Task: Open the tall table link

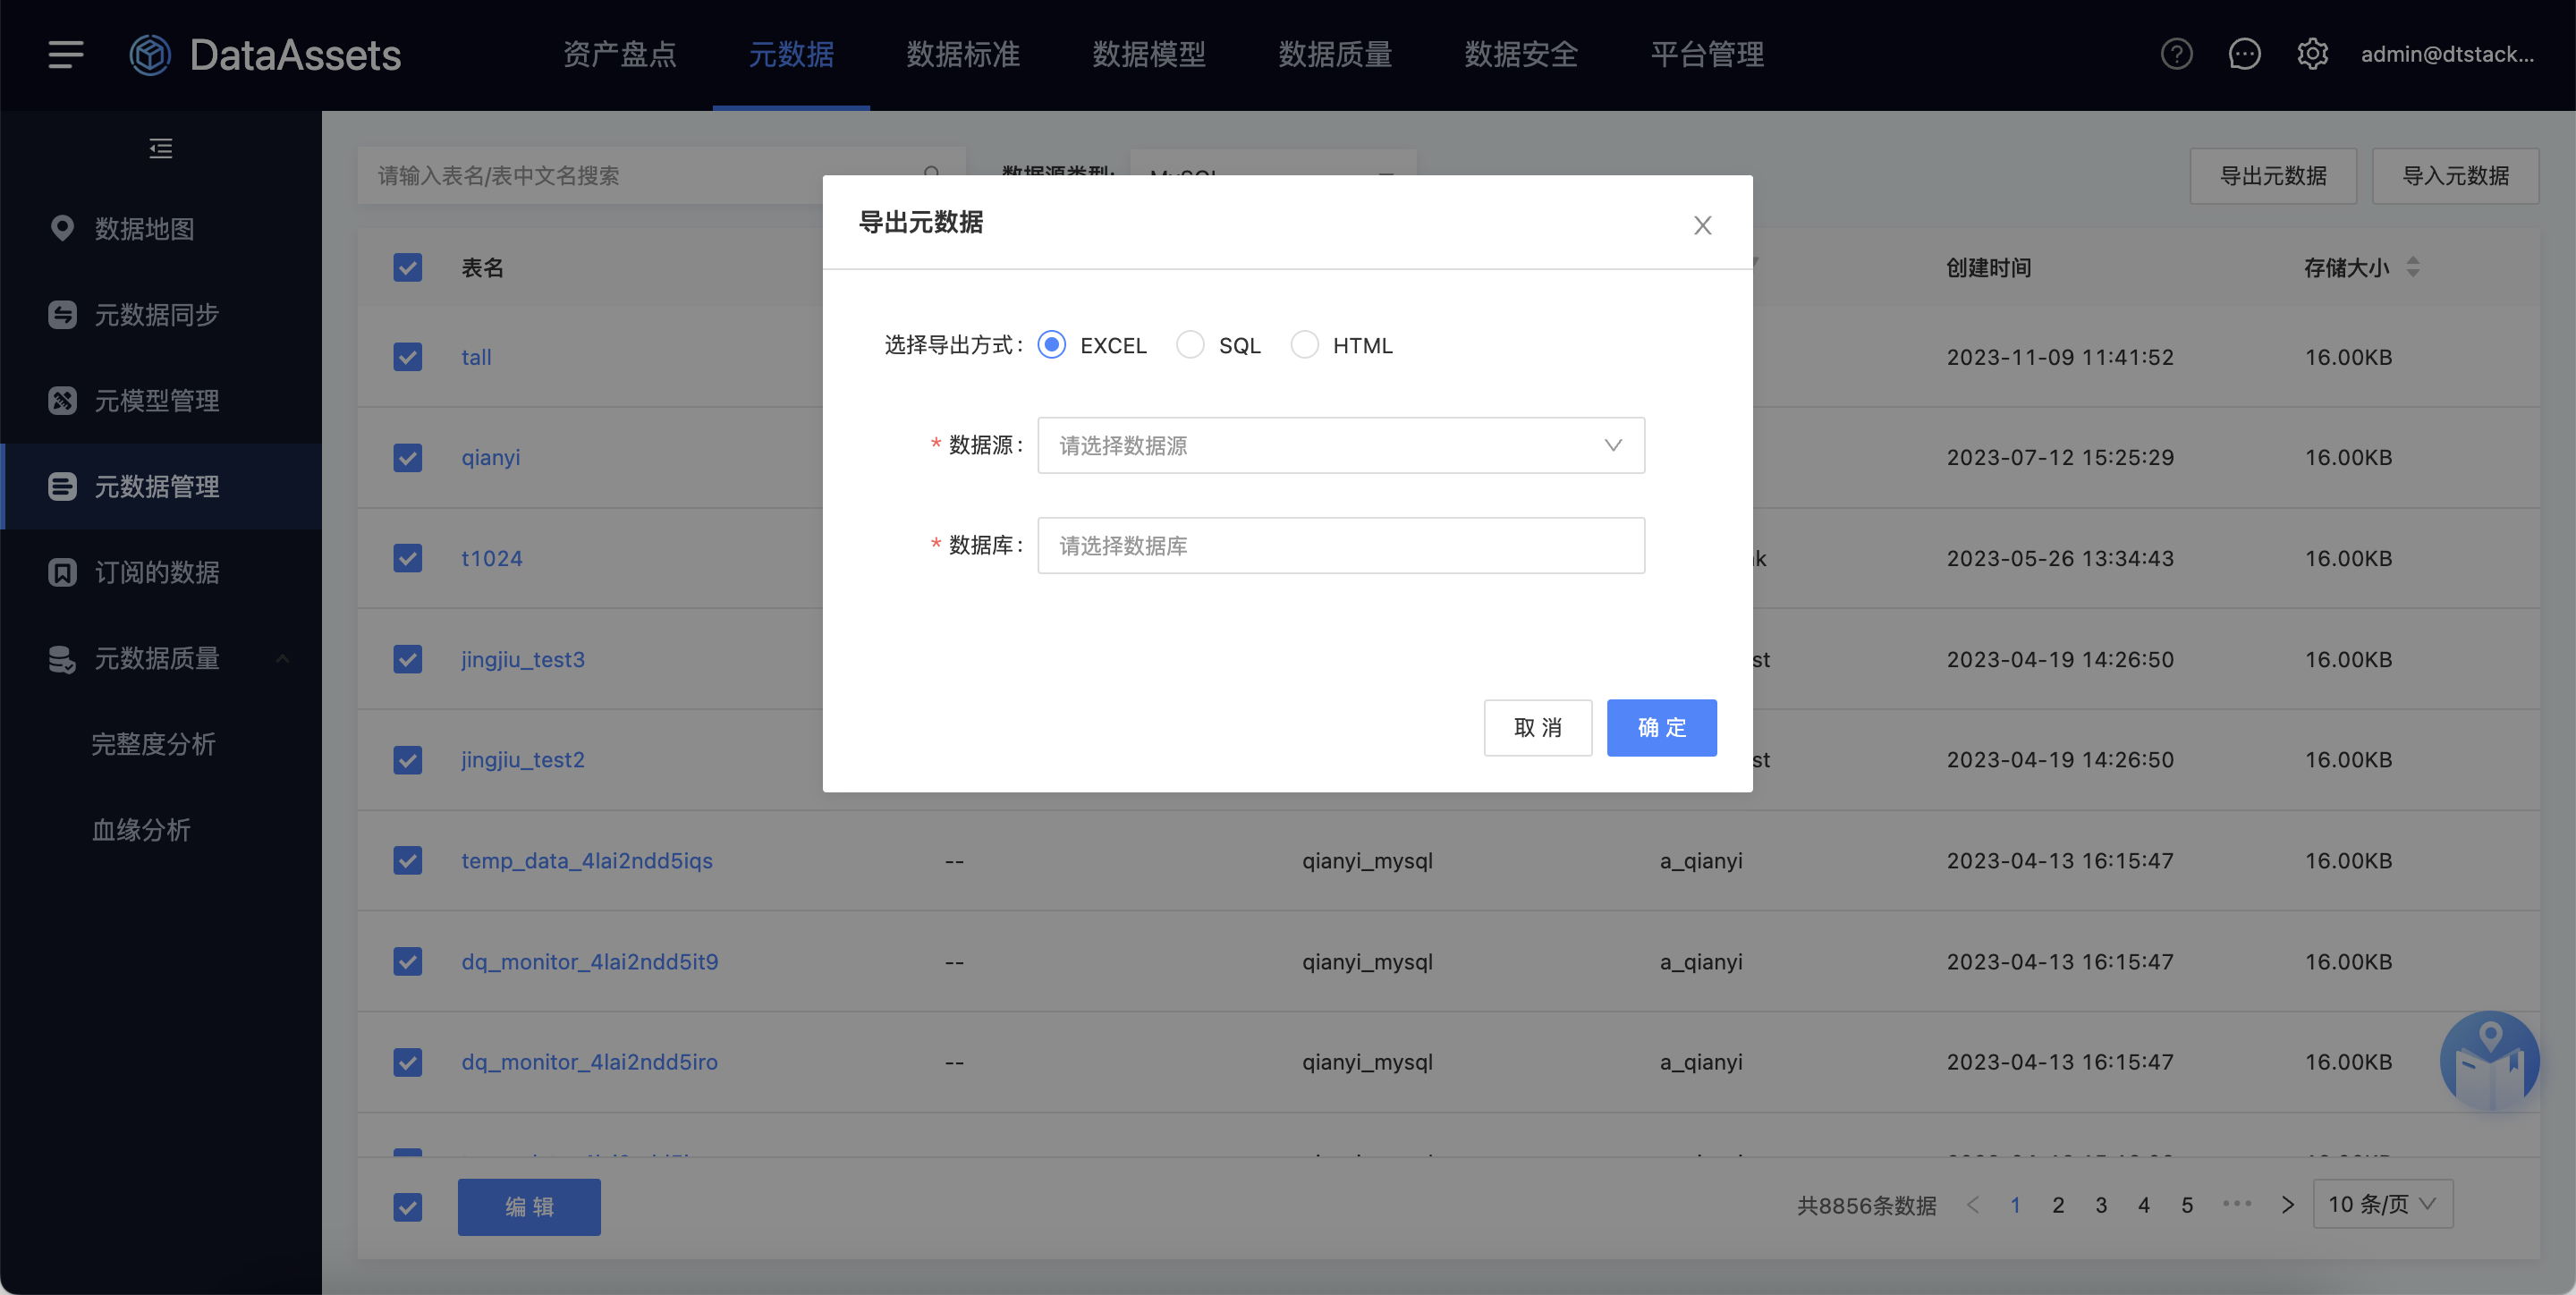Action: pyautogui.click(x=476, y=357)
